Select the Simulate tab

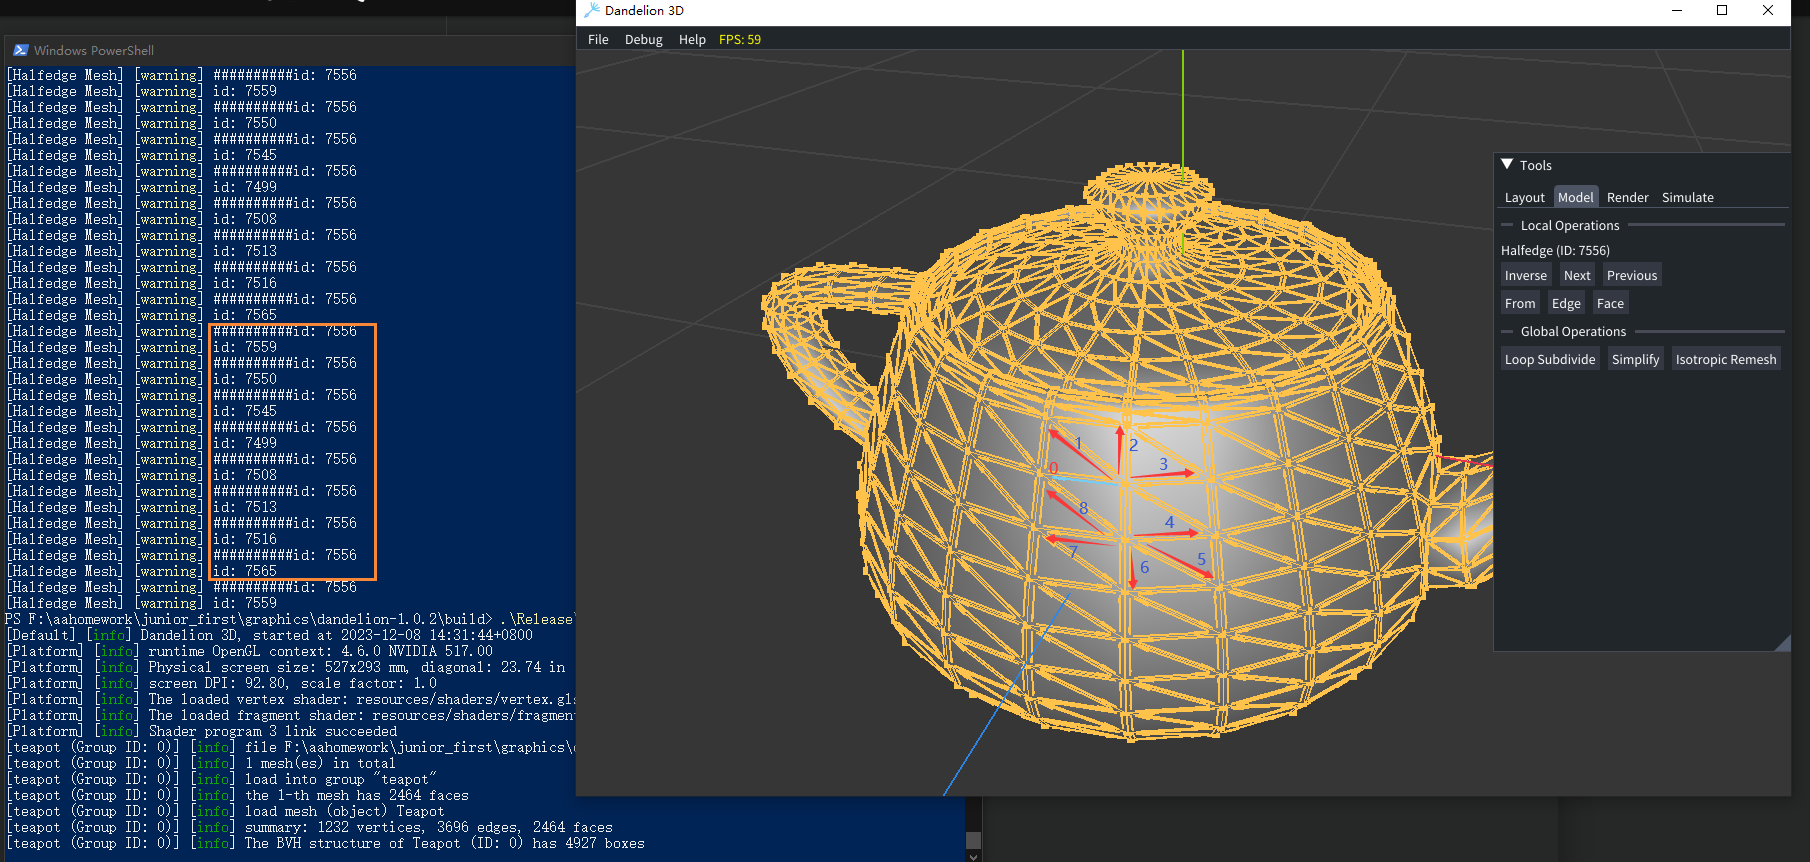(x=1687, y=198)
